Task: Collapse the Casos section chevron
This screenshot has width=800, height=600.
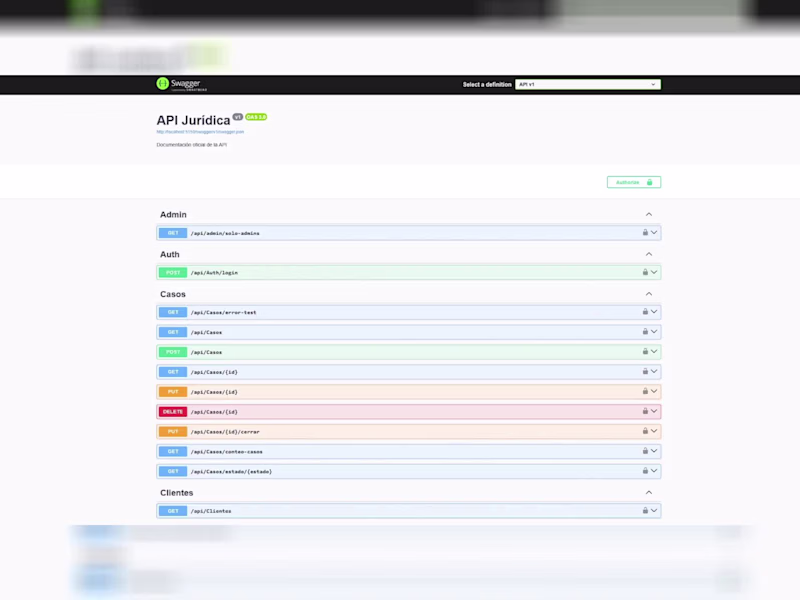Action: coord(648,294)
